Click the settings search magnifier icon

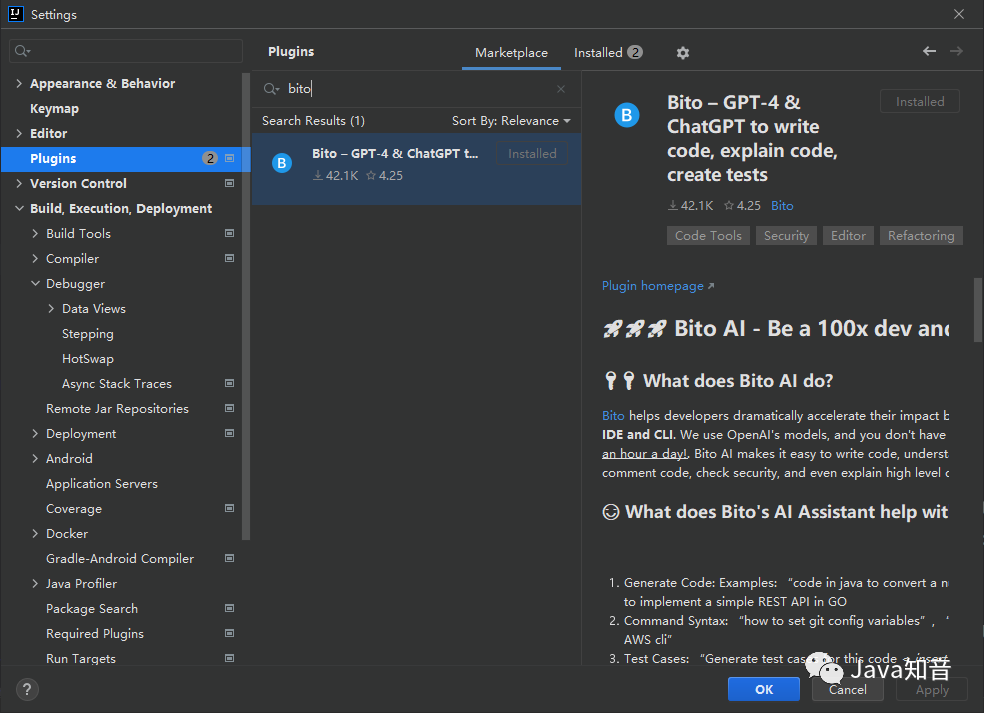pos(23,51)
